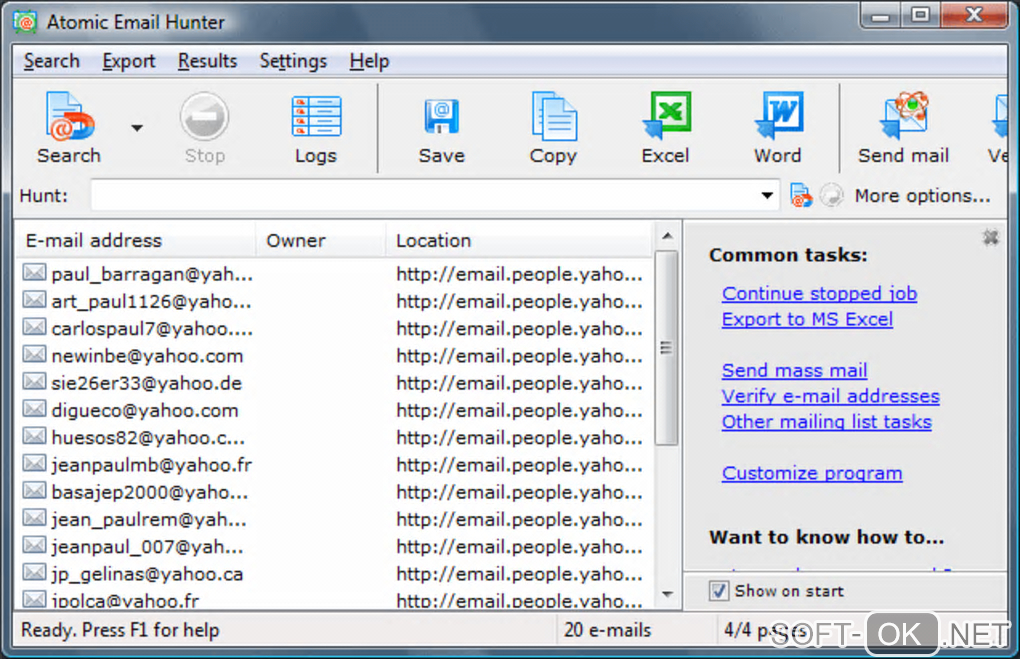Start a new email search from the toolbar
The height and width of the screenshot is (659, 1020).
click(68, 128)
